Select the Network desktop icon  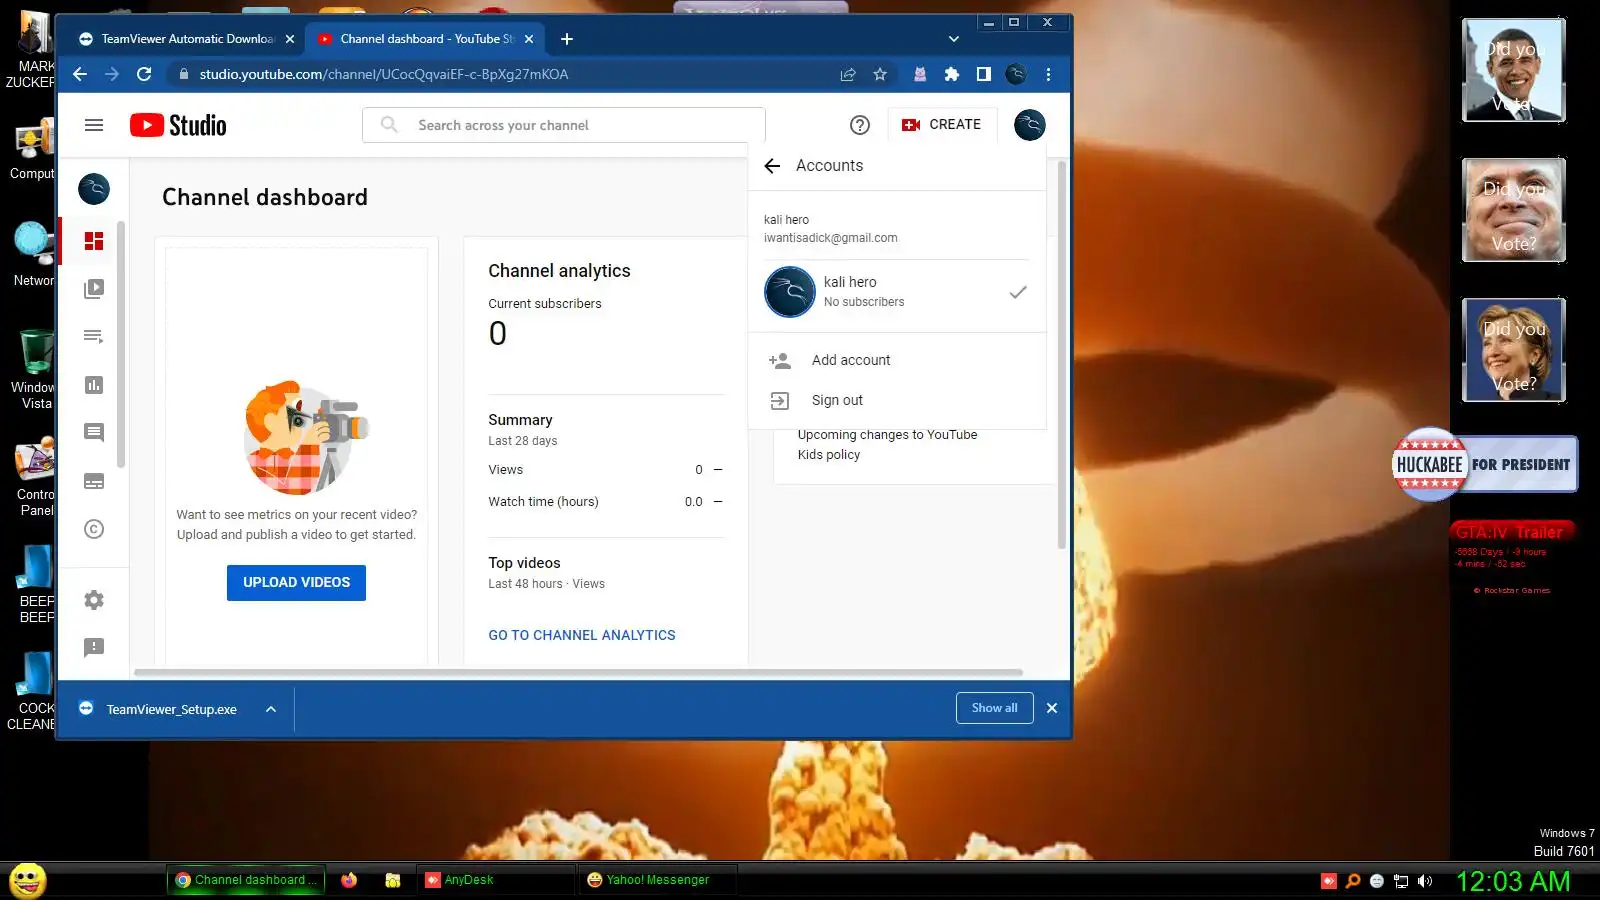pos(33,255)
